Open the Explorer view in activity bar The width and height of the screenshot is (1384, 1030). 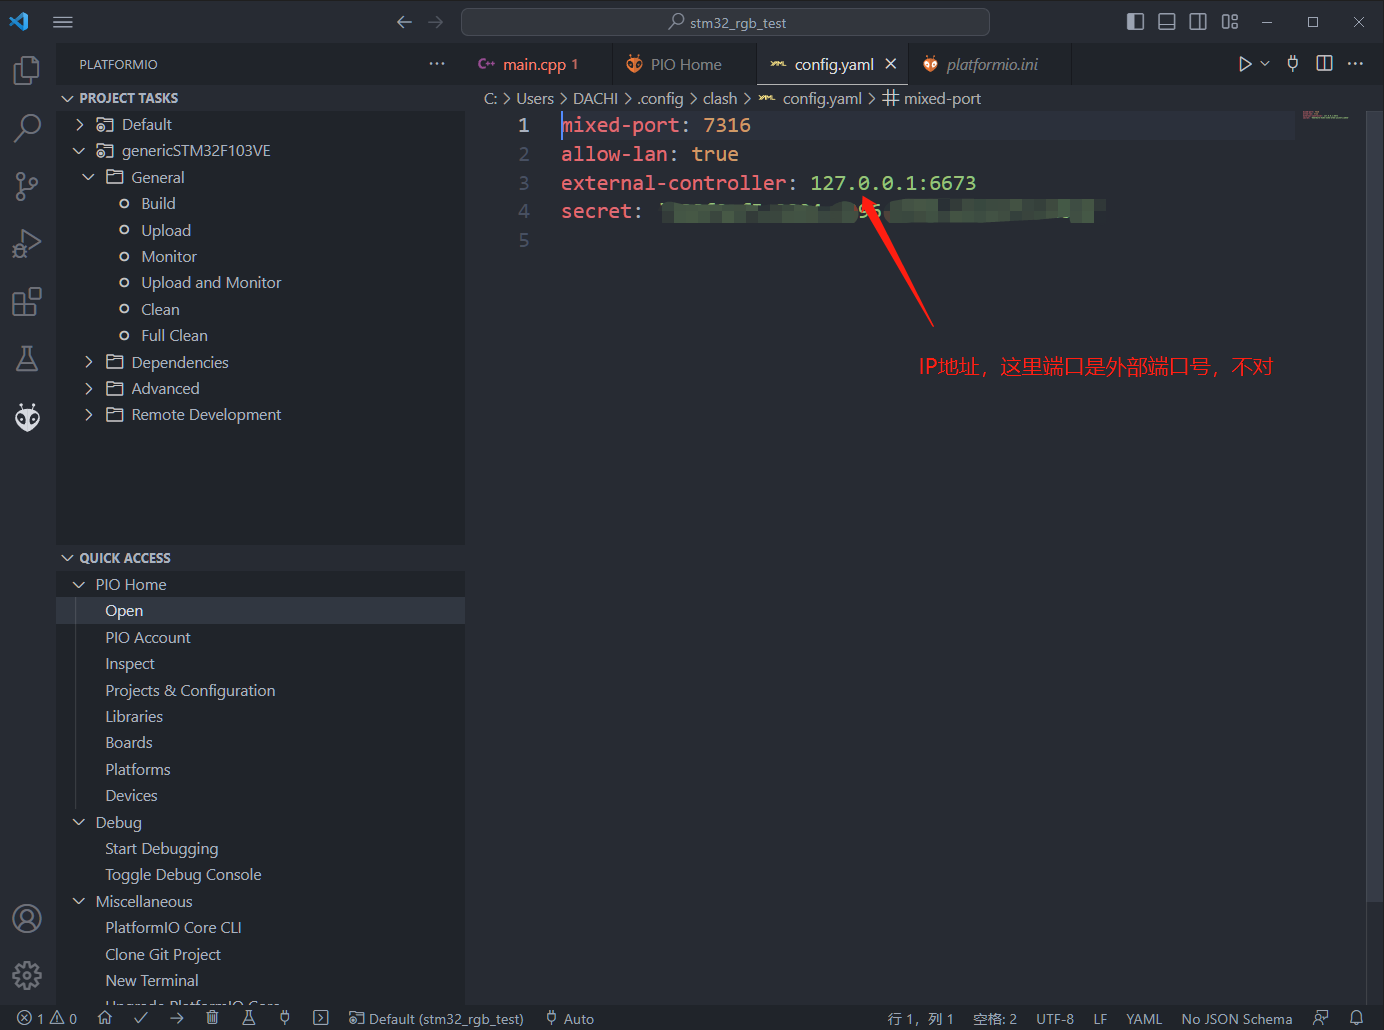click(x=27, y=70)
